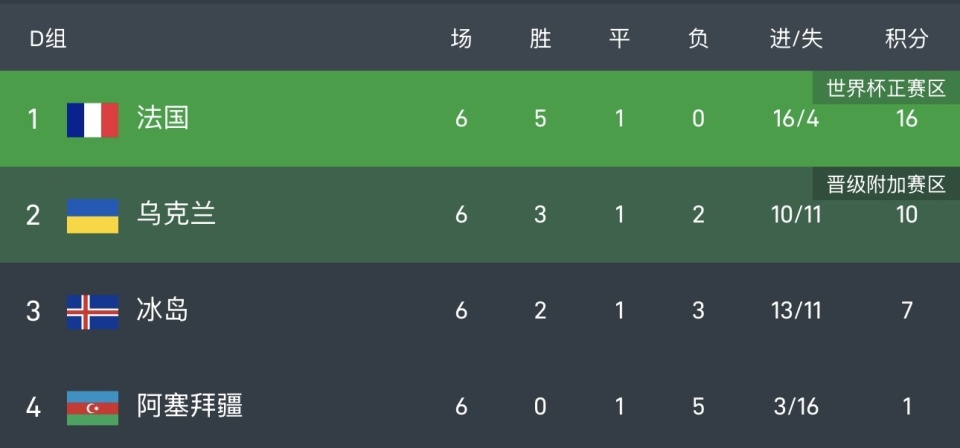Select the 冰岛 team name
Screen dimensions: 960x448
click(x=162, y=311)
